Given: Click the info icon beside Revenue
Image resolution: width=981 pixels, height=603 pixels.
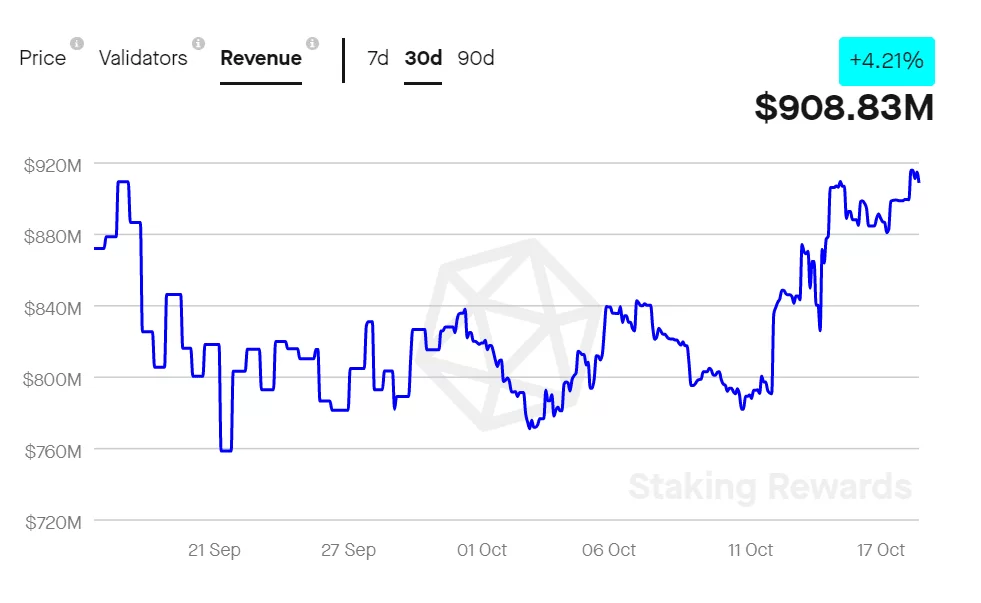Looking at the screenshot, I should pos(312,44).
